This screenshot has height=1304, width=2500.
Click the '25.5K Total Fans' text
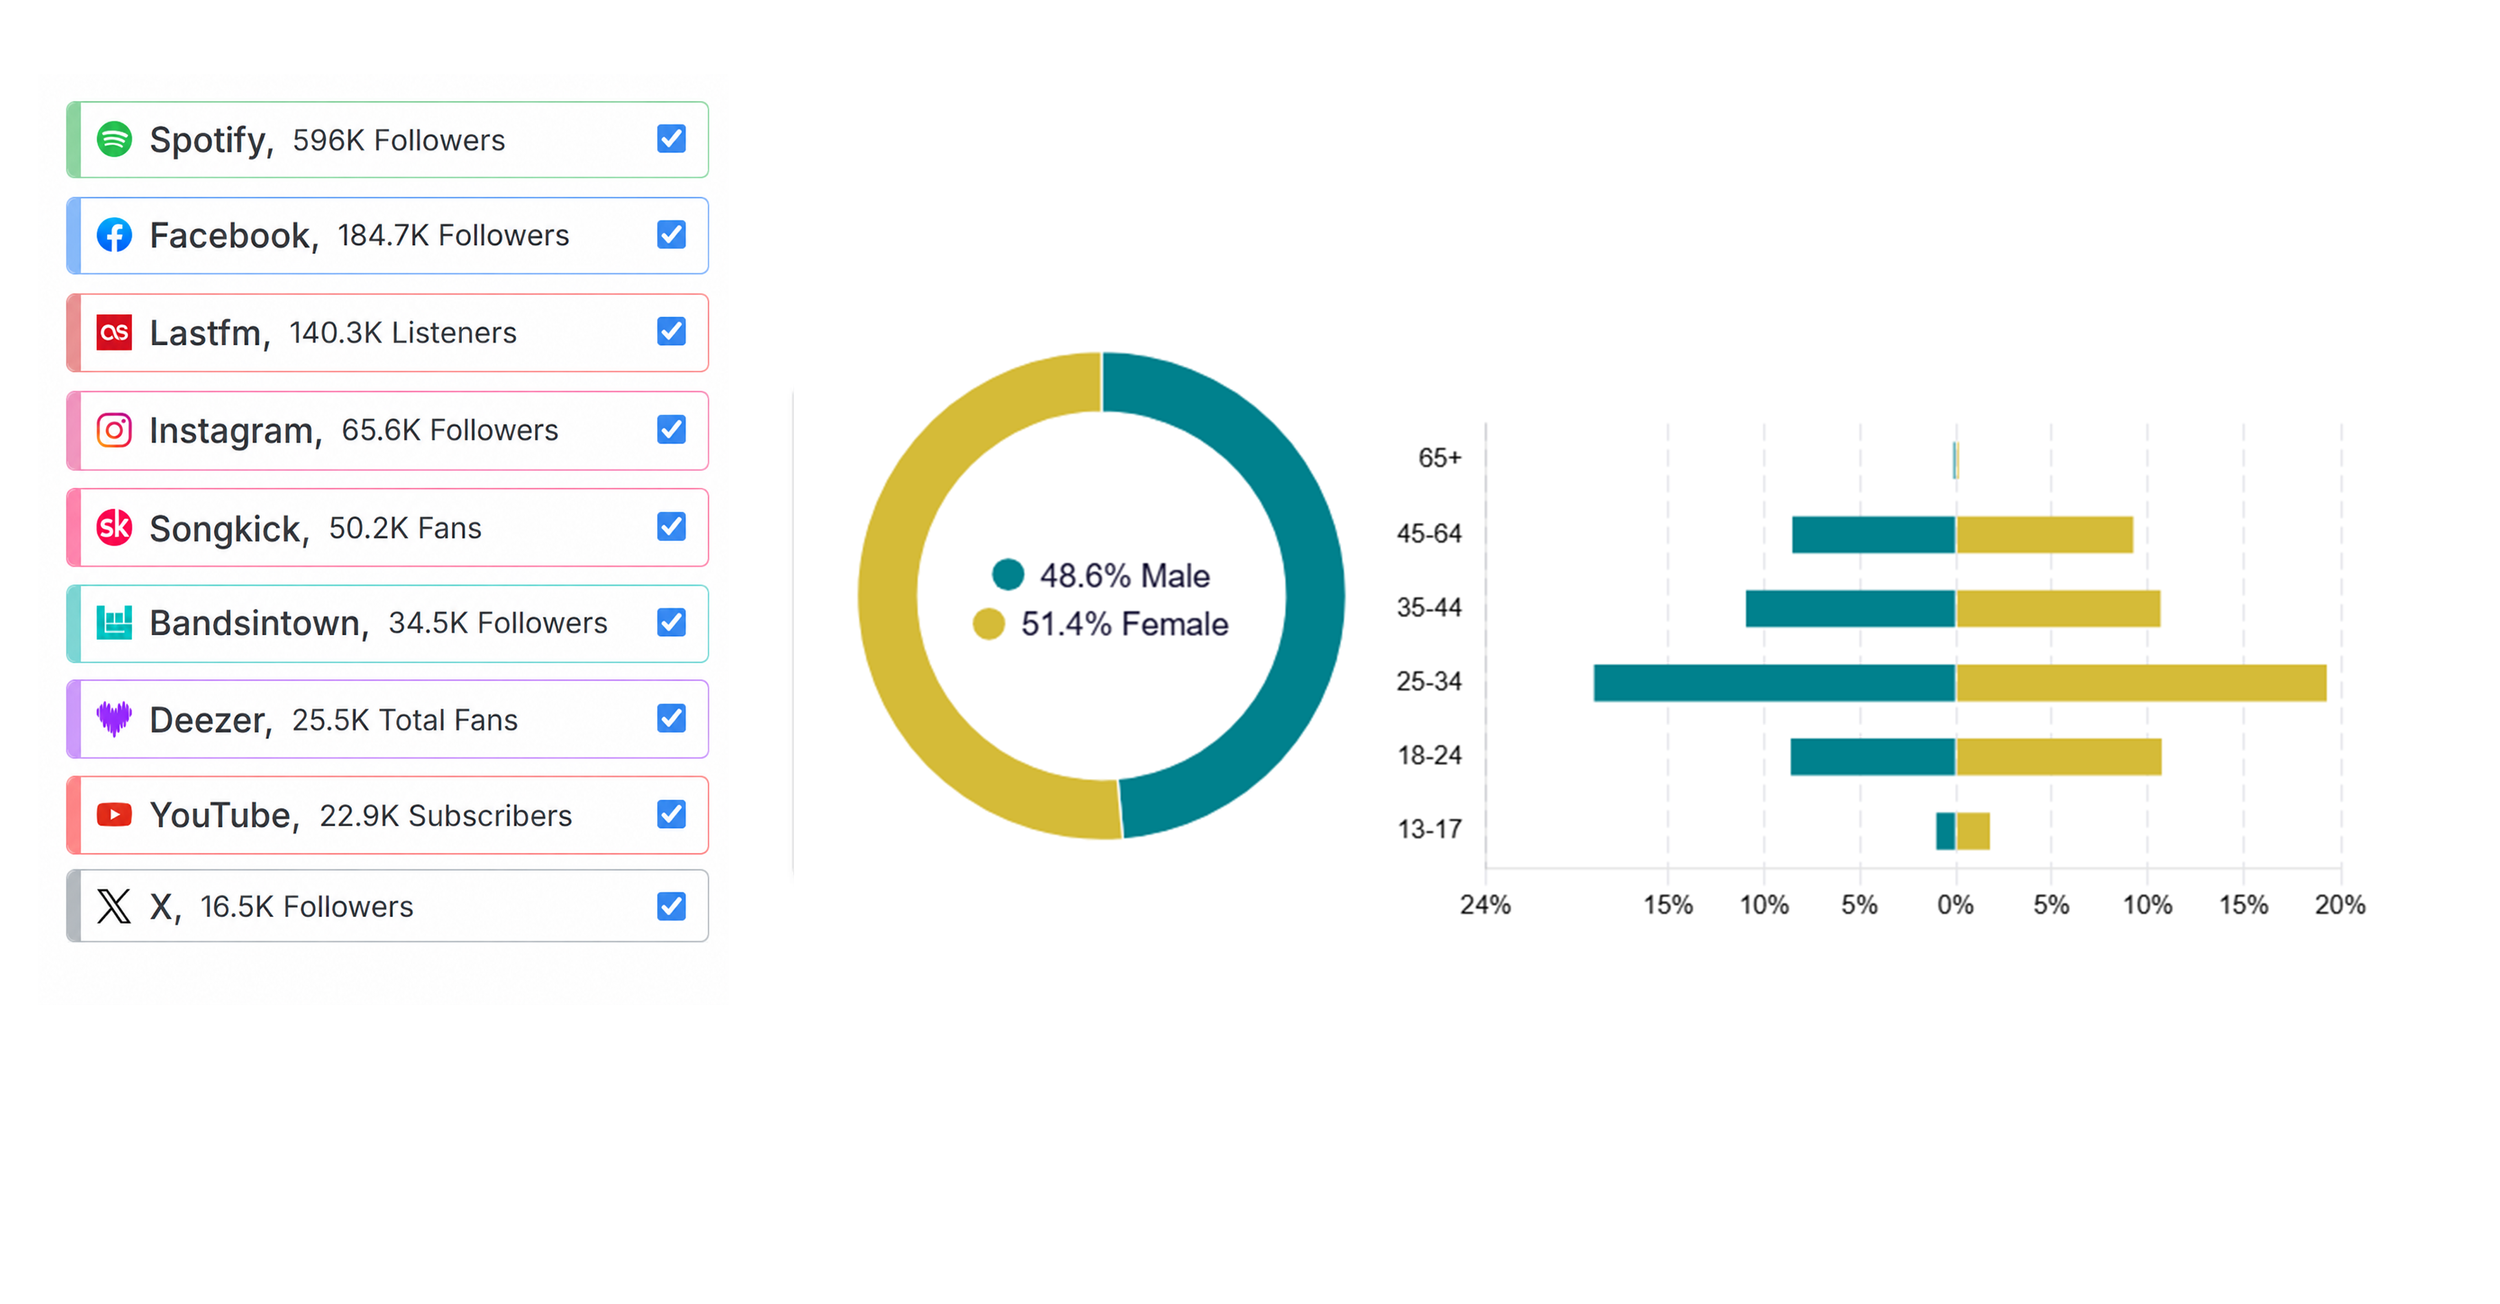405,720
